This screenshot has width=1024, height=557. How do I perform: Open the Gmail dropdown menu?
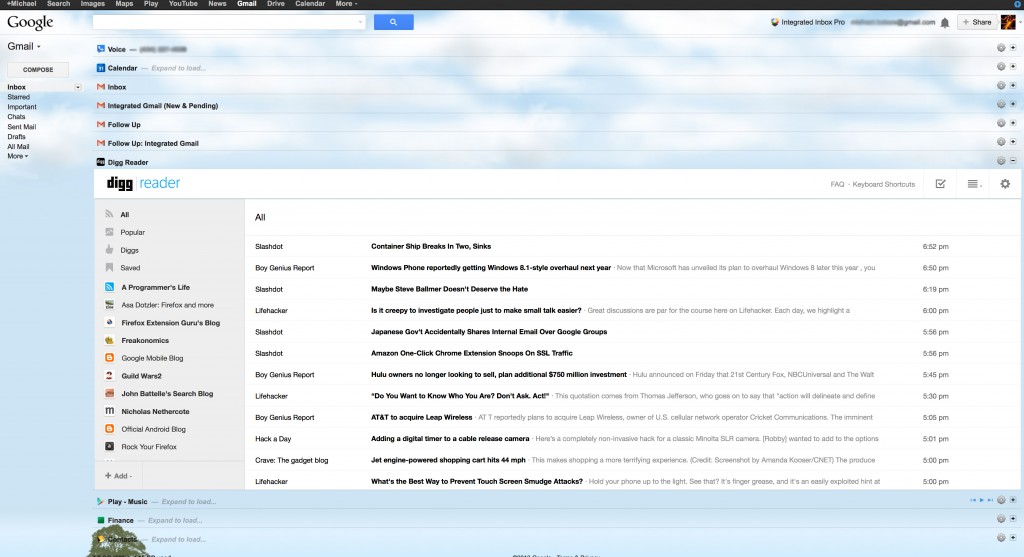pos(24,46)
